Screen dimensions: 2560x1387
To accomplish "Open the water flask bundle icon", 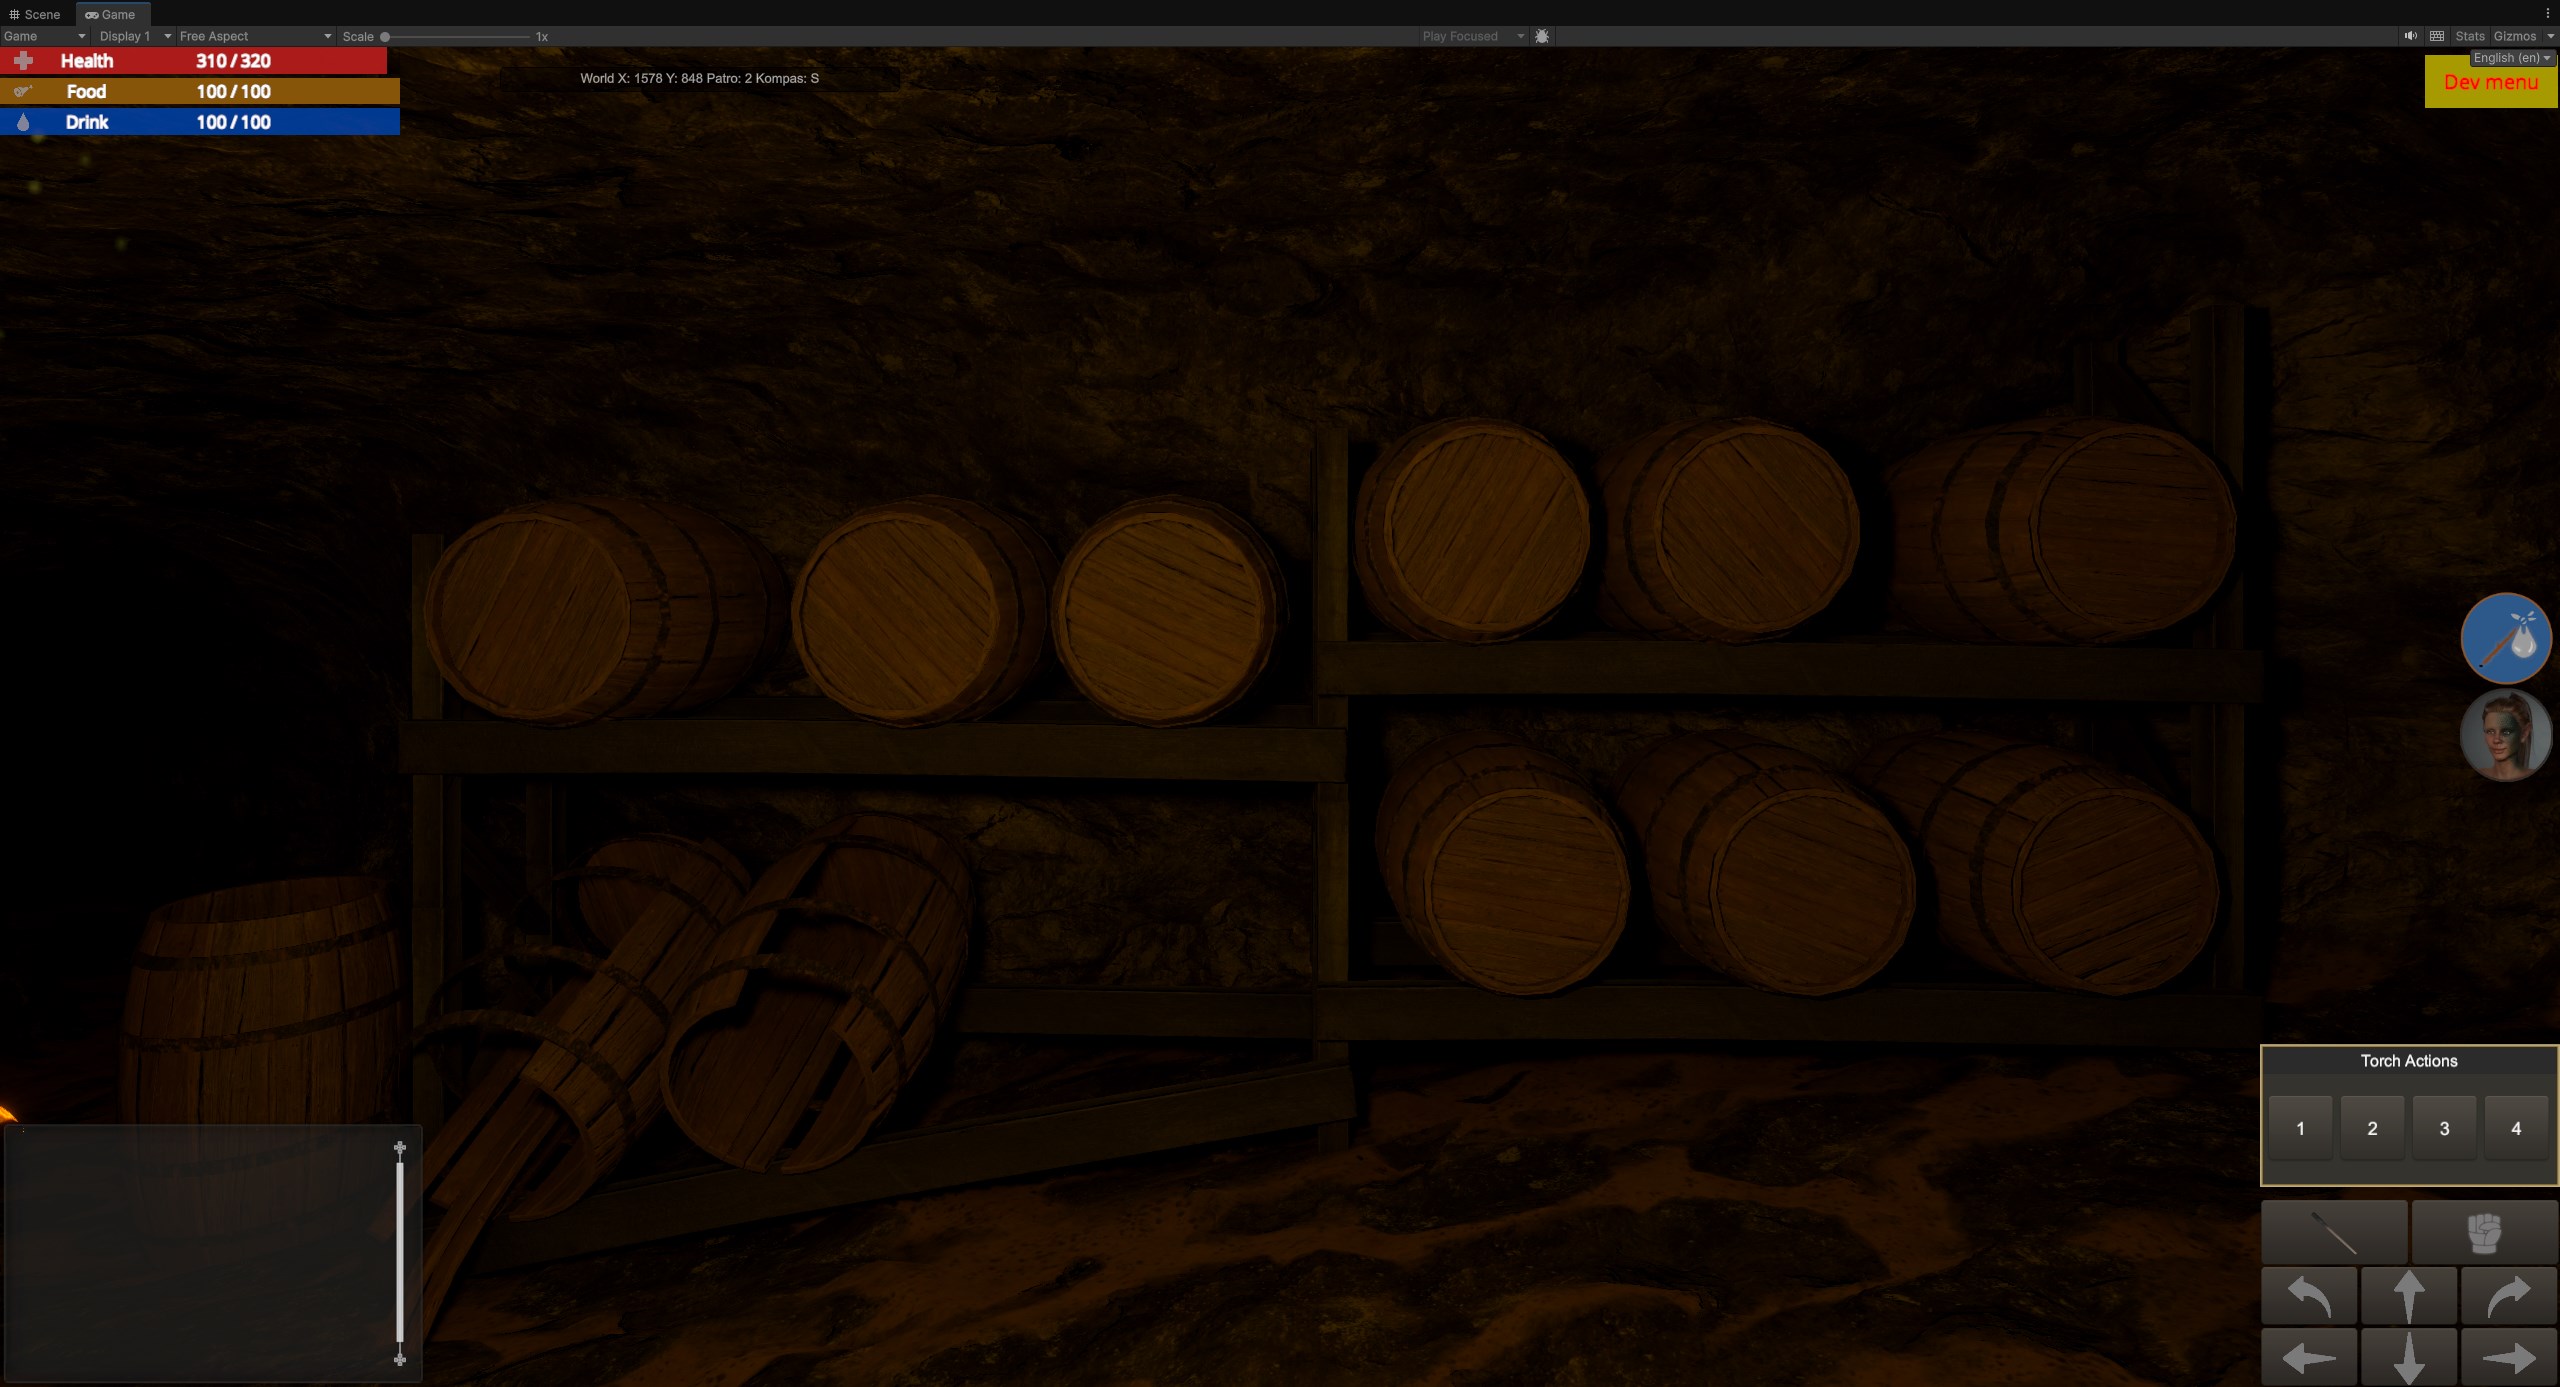I will (x=2505, y=638).
